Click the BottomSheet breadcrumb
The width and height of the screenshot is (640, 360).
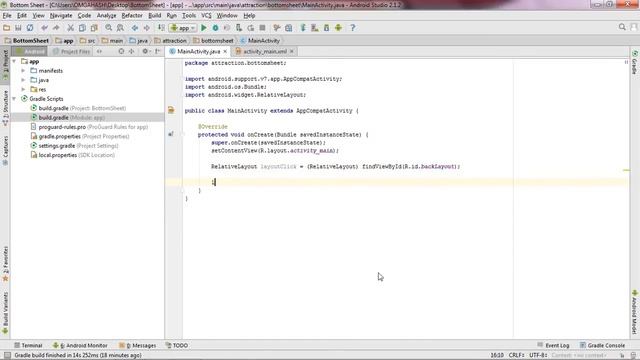tap(27, 40)
